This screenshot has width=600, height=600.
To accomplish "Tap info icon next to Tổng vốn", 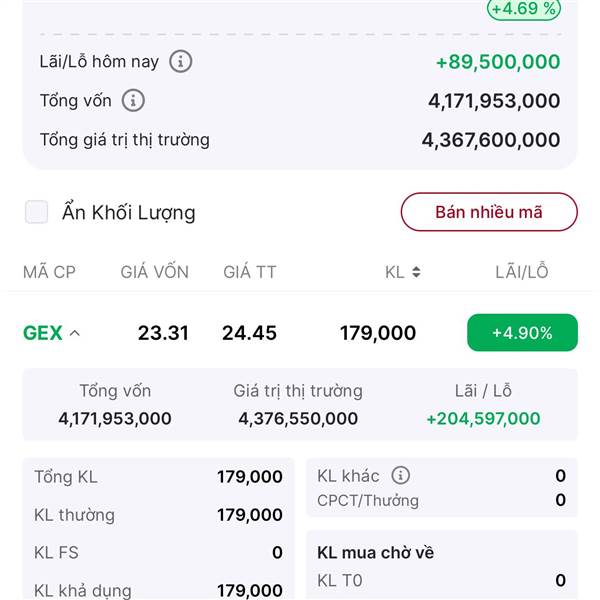I will click(x=133, y=101).
